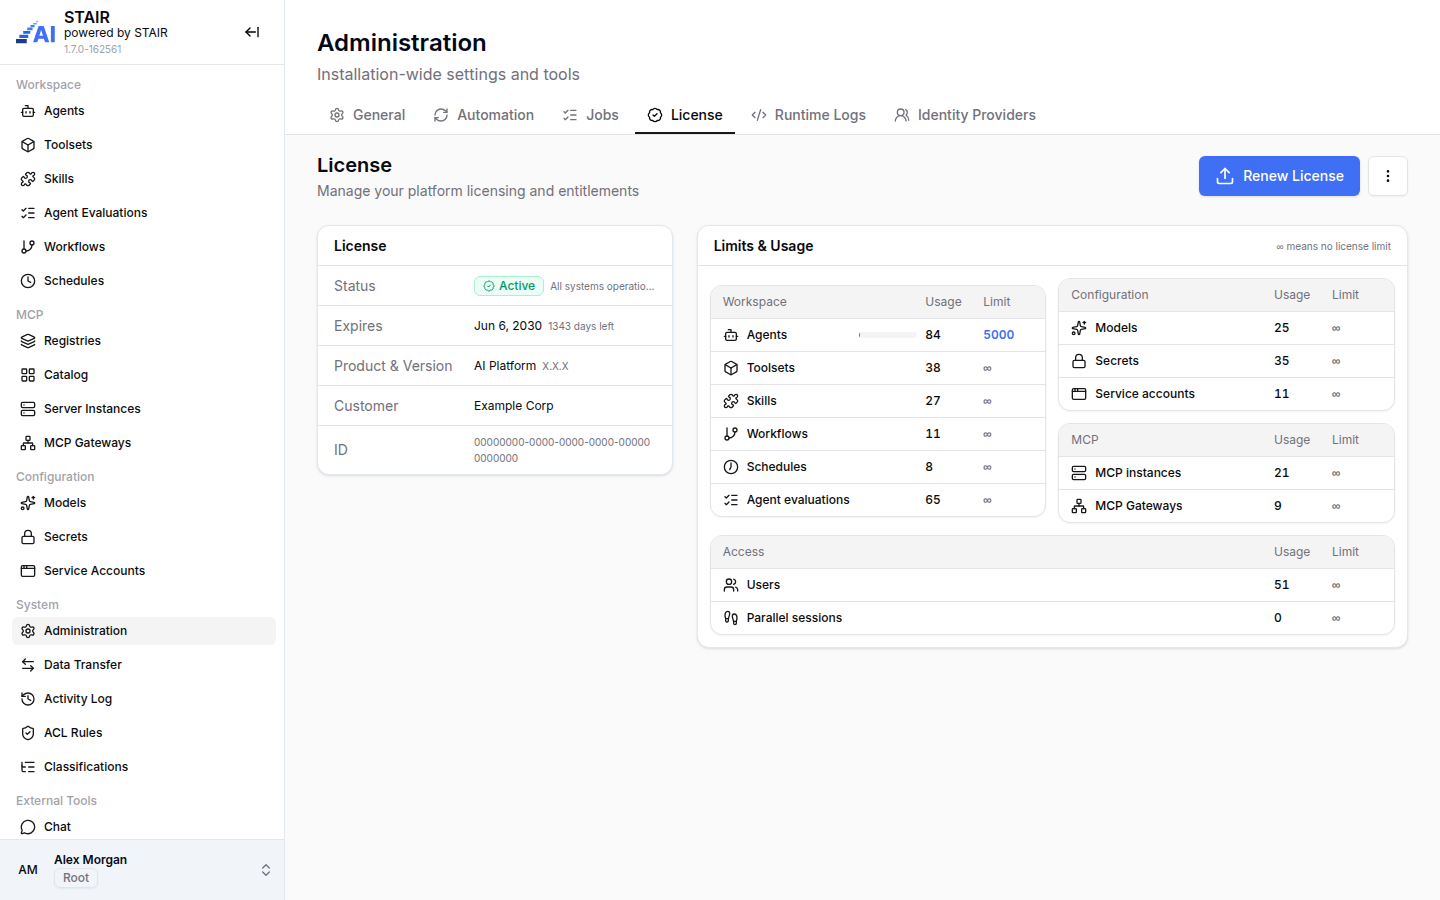The height and width of the screenshot is (900, 1440).
Task: Select Administration in the sidebar
Action: (x=144, y=631)
